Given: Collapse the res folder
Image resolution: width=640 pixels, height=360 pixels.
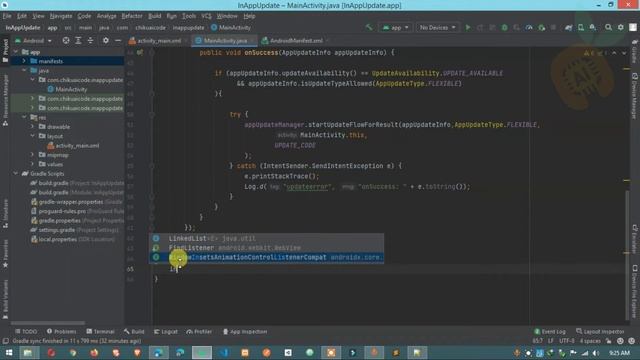Looking at the screenshot, I should [x=24, y=117].
